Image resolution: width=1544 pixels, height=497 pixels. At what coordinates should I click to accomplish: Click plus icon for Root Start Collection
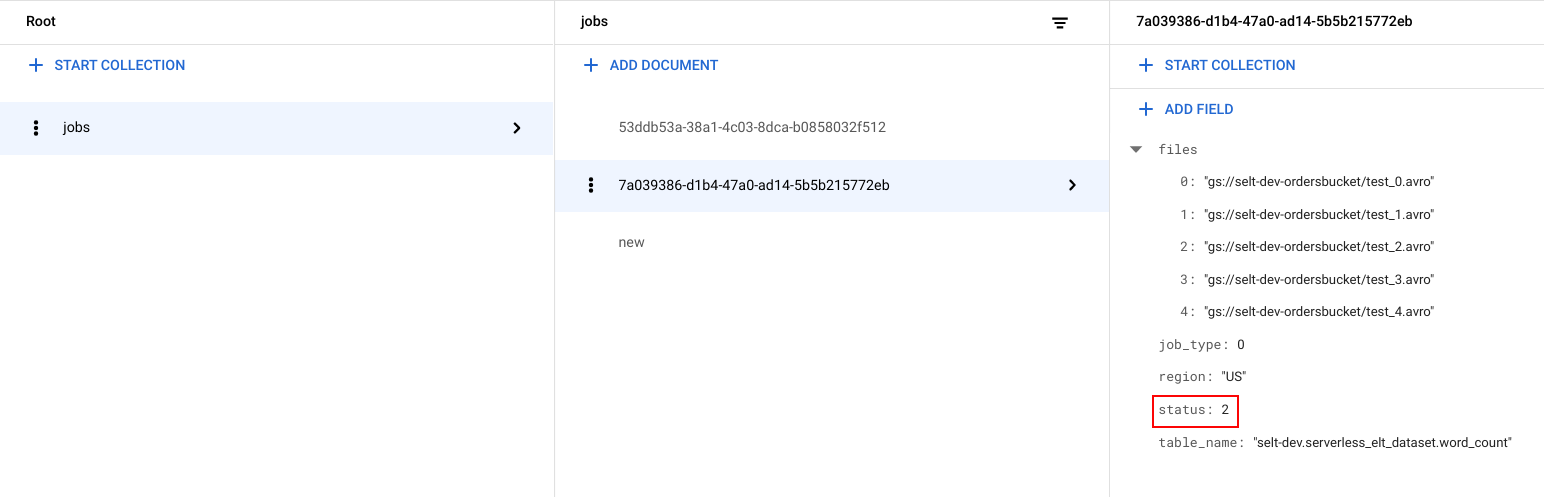36,65
